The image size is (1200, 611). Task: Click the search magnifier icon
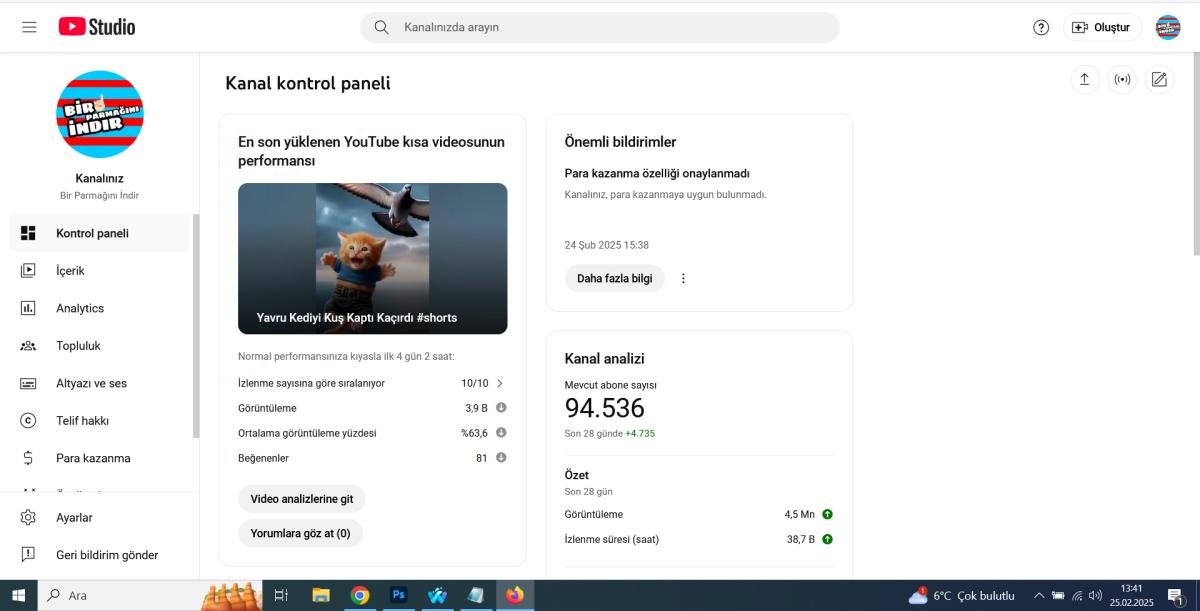pyautogui.click(x=381, y=27)
